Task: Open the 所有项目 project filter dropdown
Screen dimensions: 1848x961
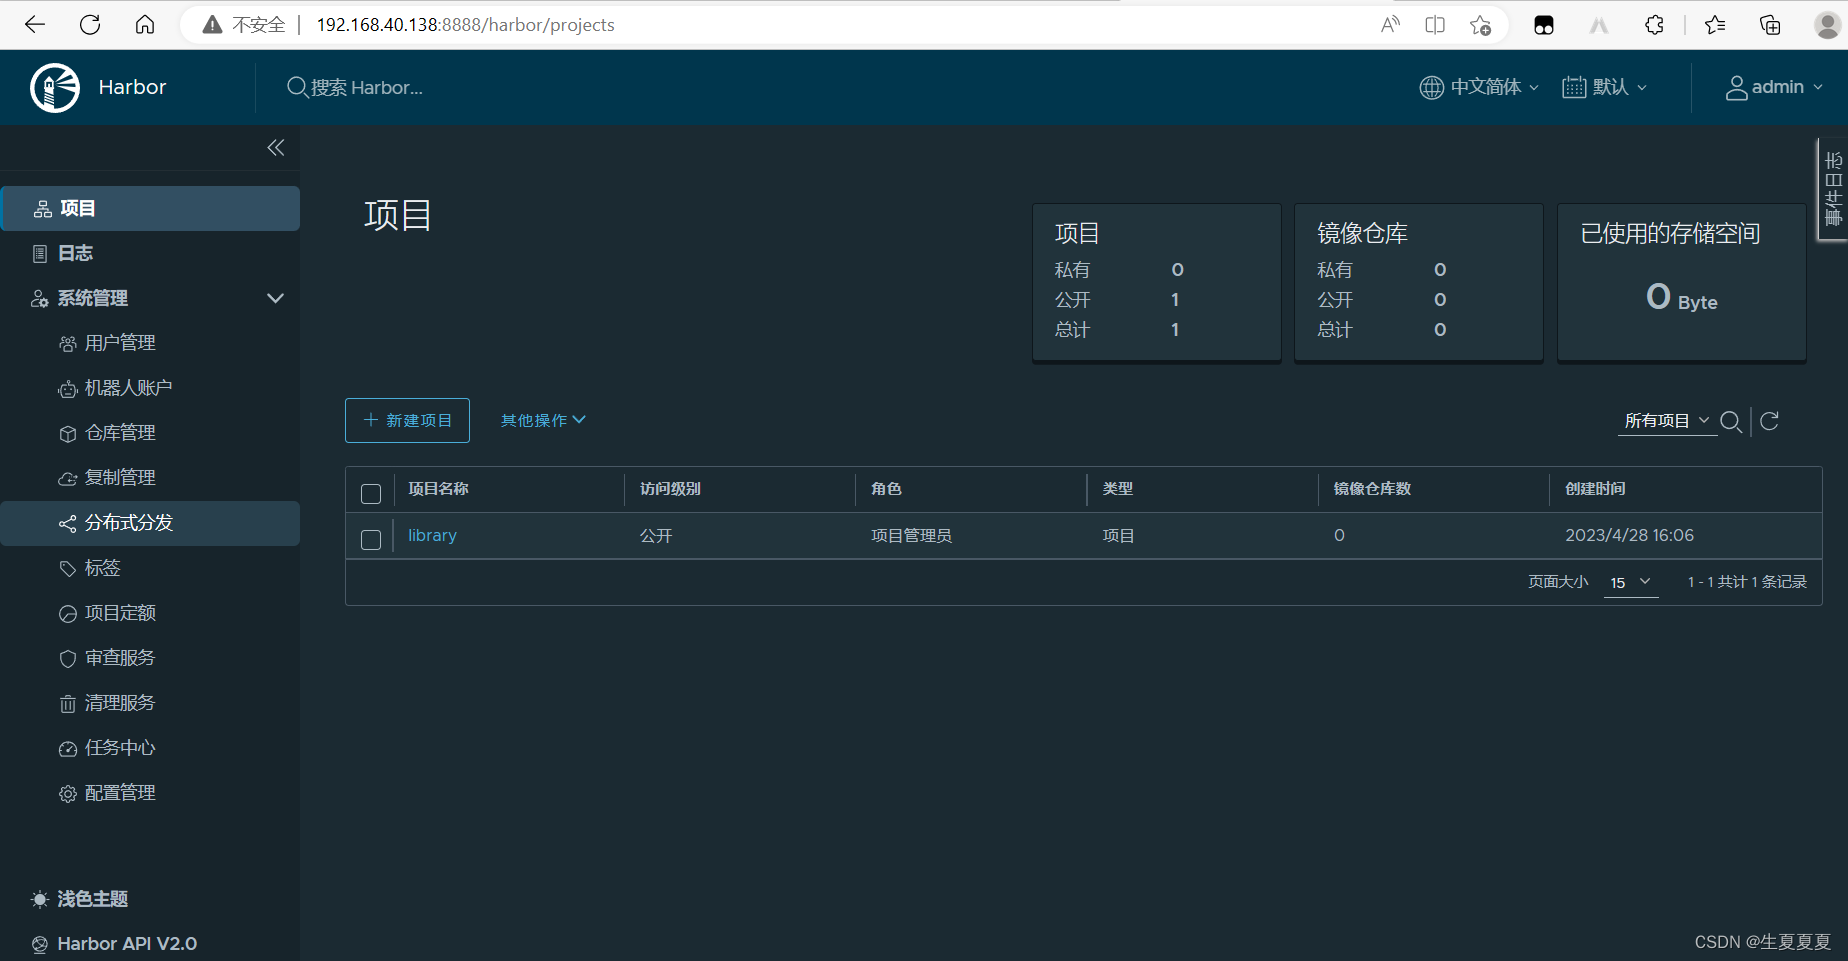Action: (x=1666, y=420)
